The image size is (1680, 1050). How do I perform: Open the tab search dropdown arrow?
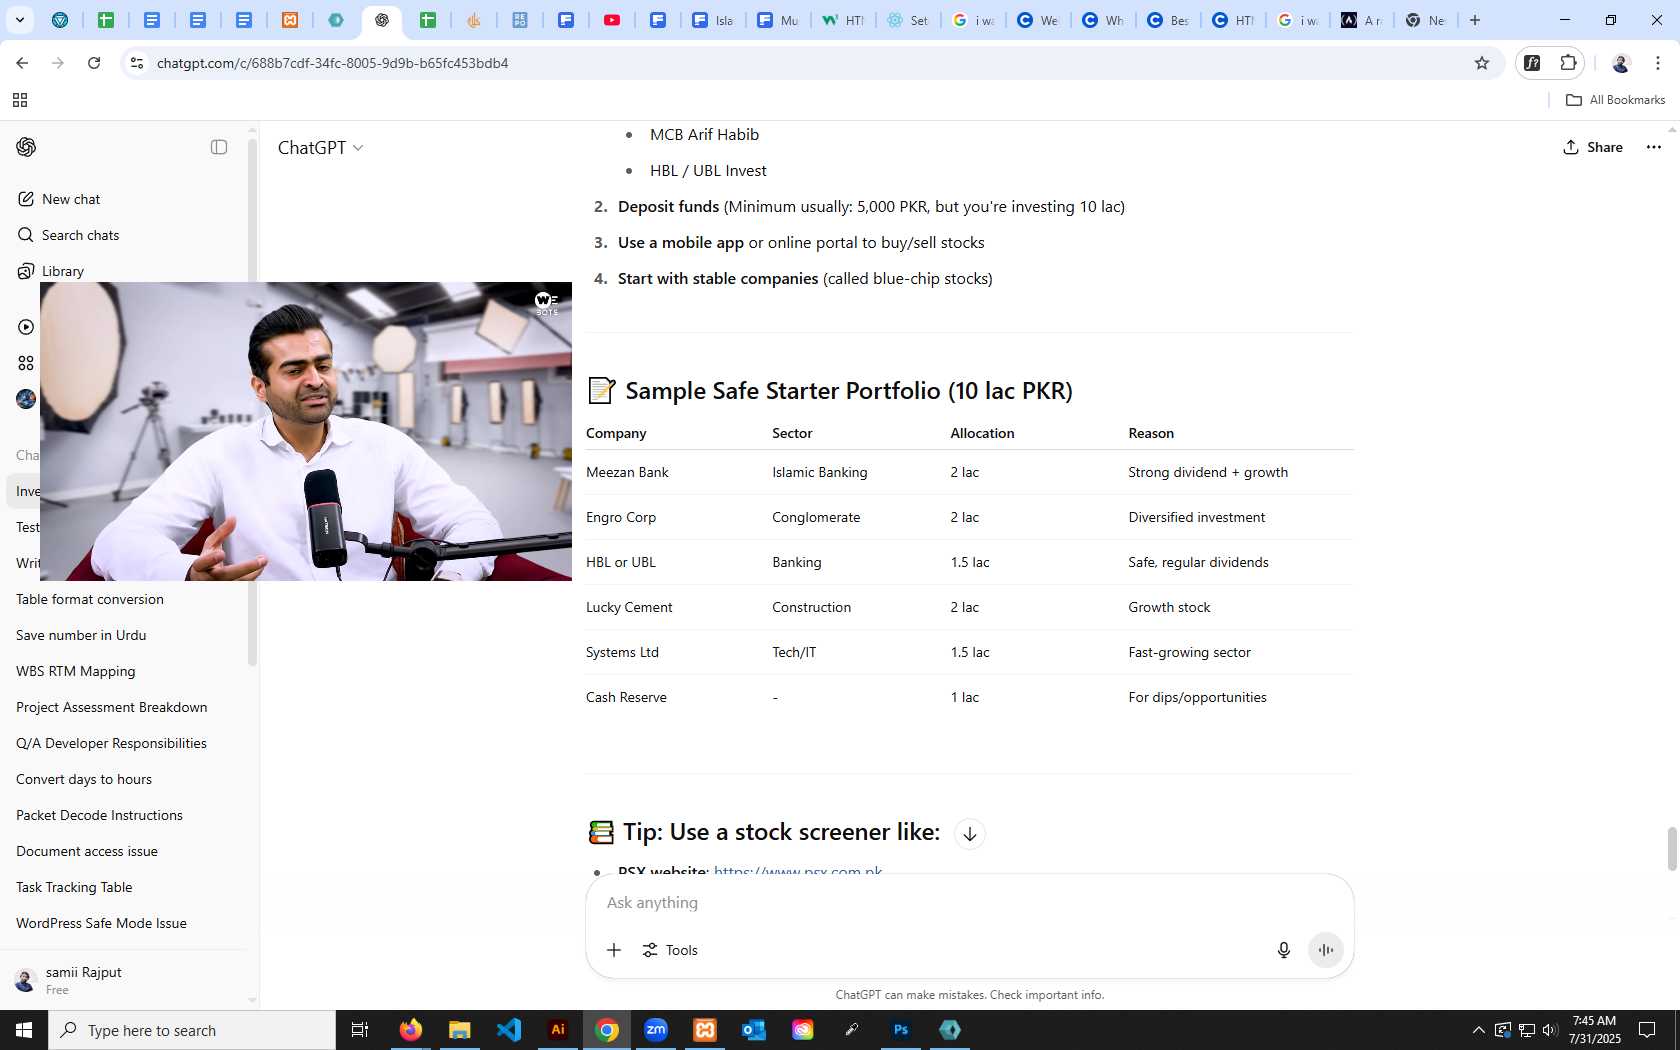20,20
